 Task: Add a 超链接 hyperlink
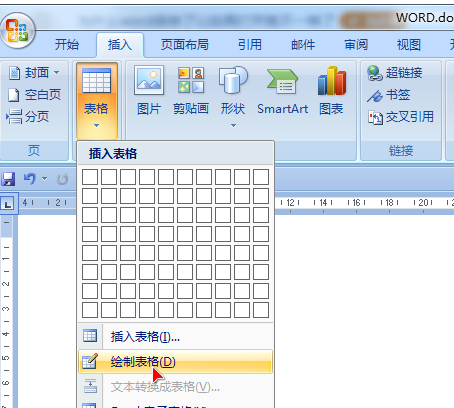coord(395,73)
